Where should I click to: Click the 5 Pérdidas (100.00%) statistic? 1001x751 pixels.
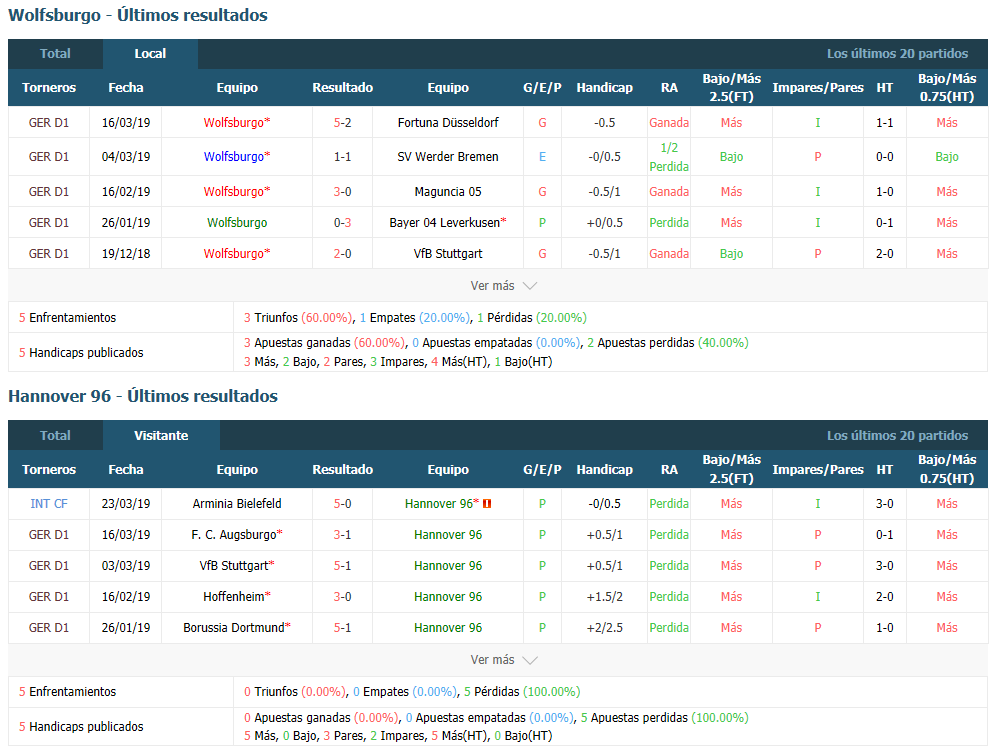coord(522,692)
